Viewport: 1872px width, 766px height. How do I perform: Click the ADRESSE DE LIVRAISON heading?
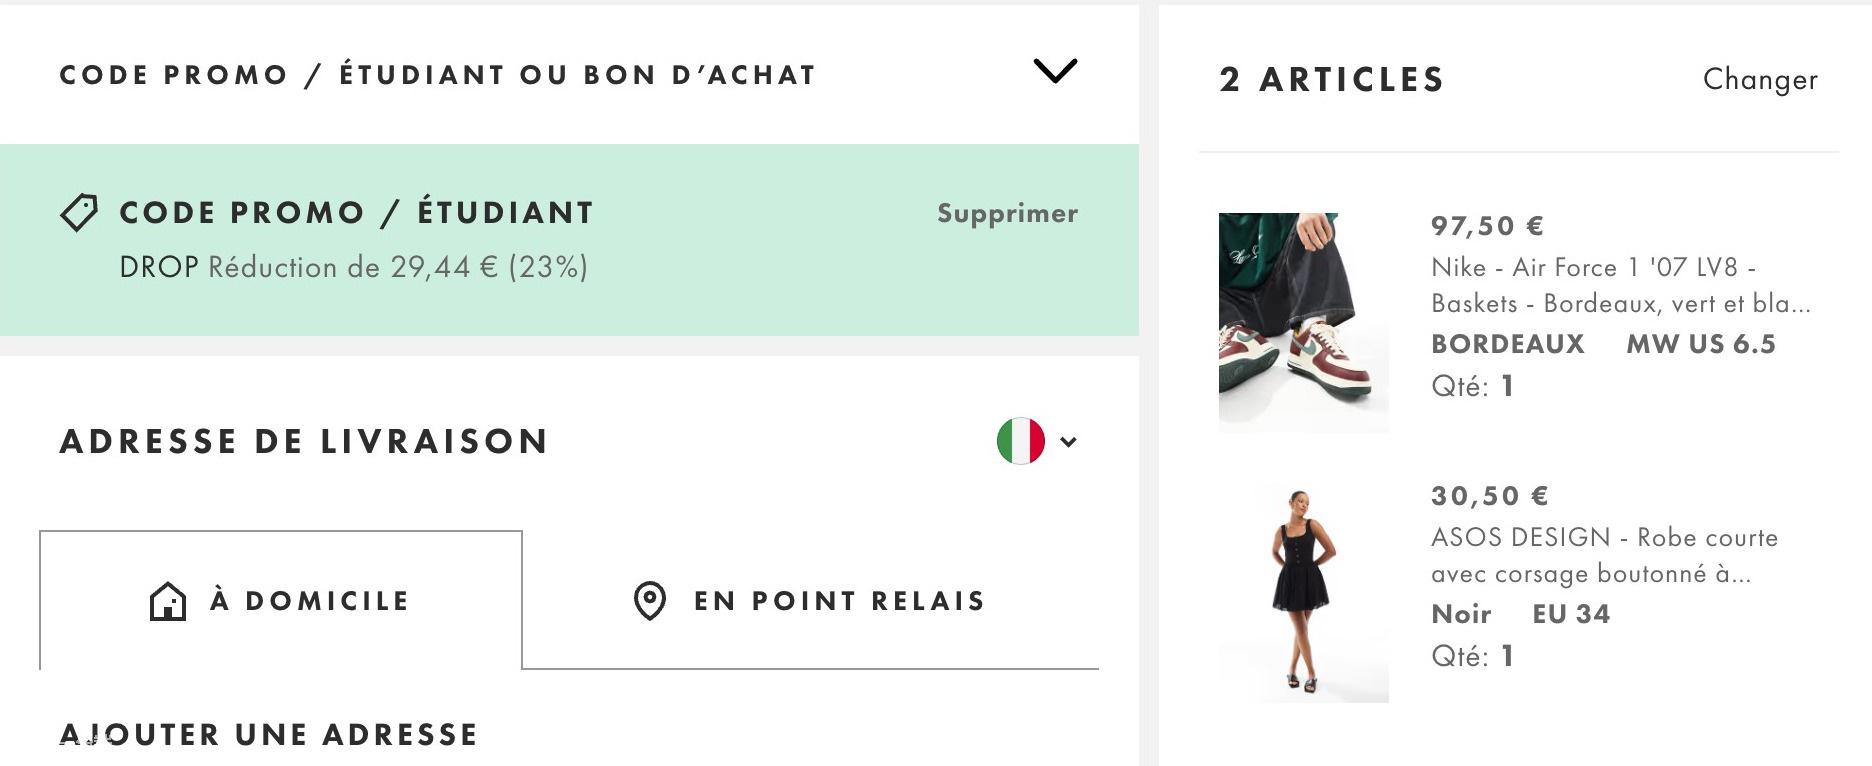[304, 441]
